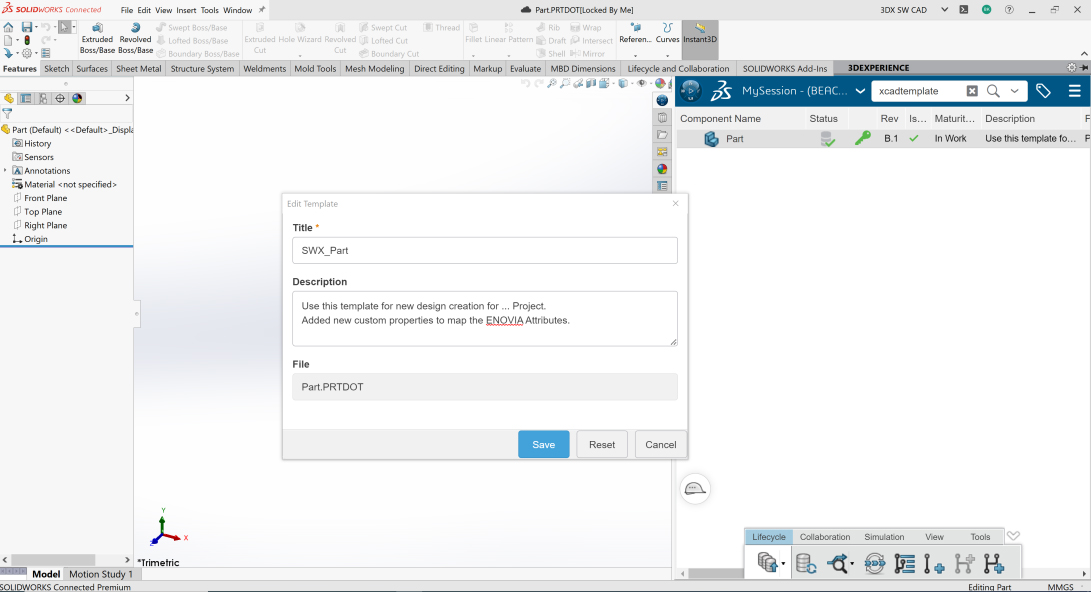Screen dimensions: 1091x592
Task: Click the Reset button in Edit Template
Action: 602,445
